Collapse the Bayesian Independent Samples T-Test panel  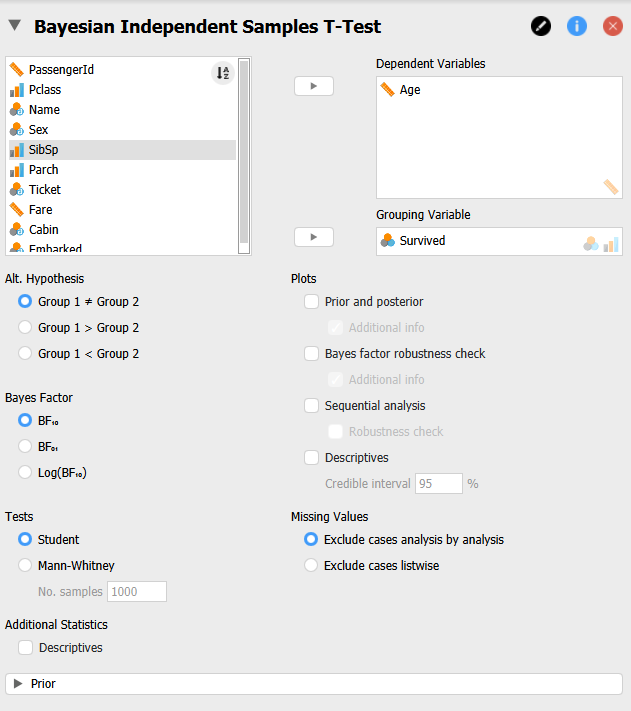pyautogui.click(x=15, y=26)
